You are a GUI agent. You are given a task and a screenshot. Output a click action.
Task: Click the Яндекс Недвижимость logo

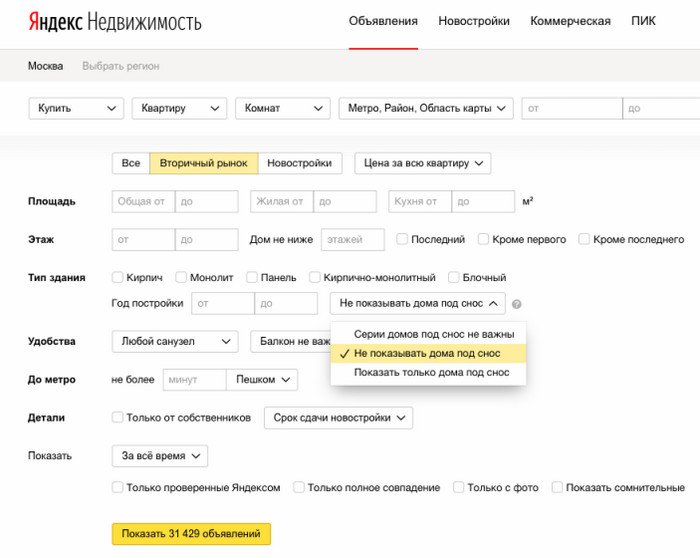point(115,22)
